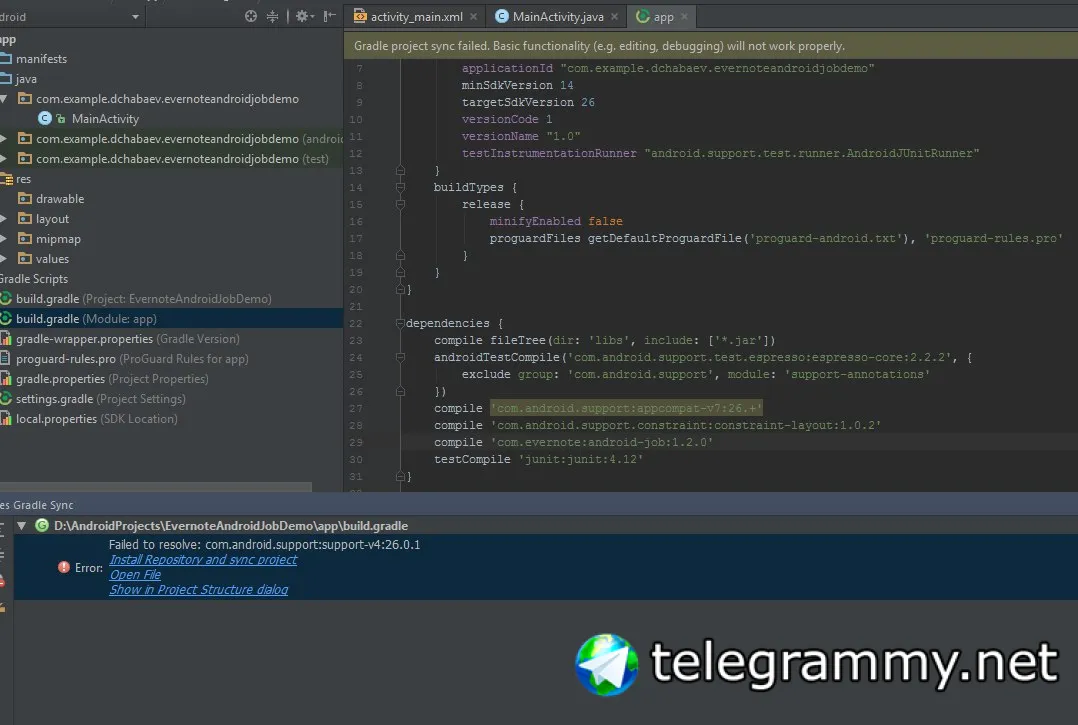Switch to the activity_main.xml tab

417,16
